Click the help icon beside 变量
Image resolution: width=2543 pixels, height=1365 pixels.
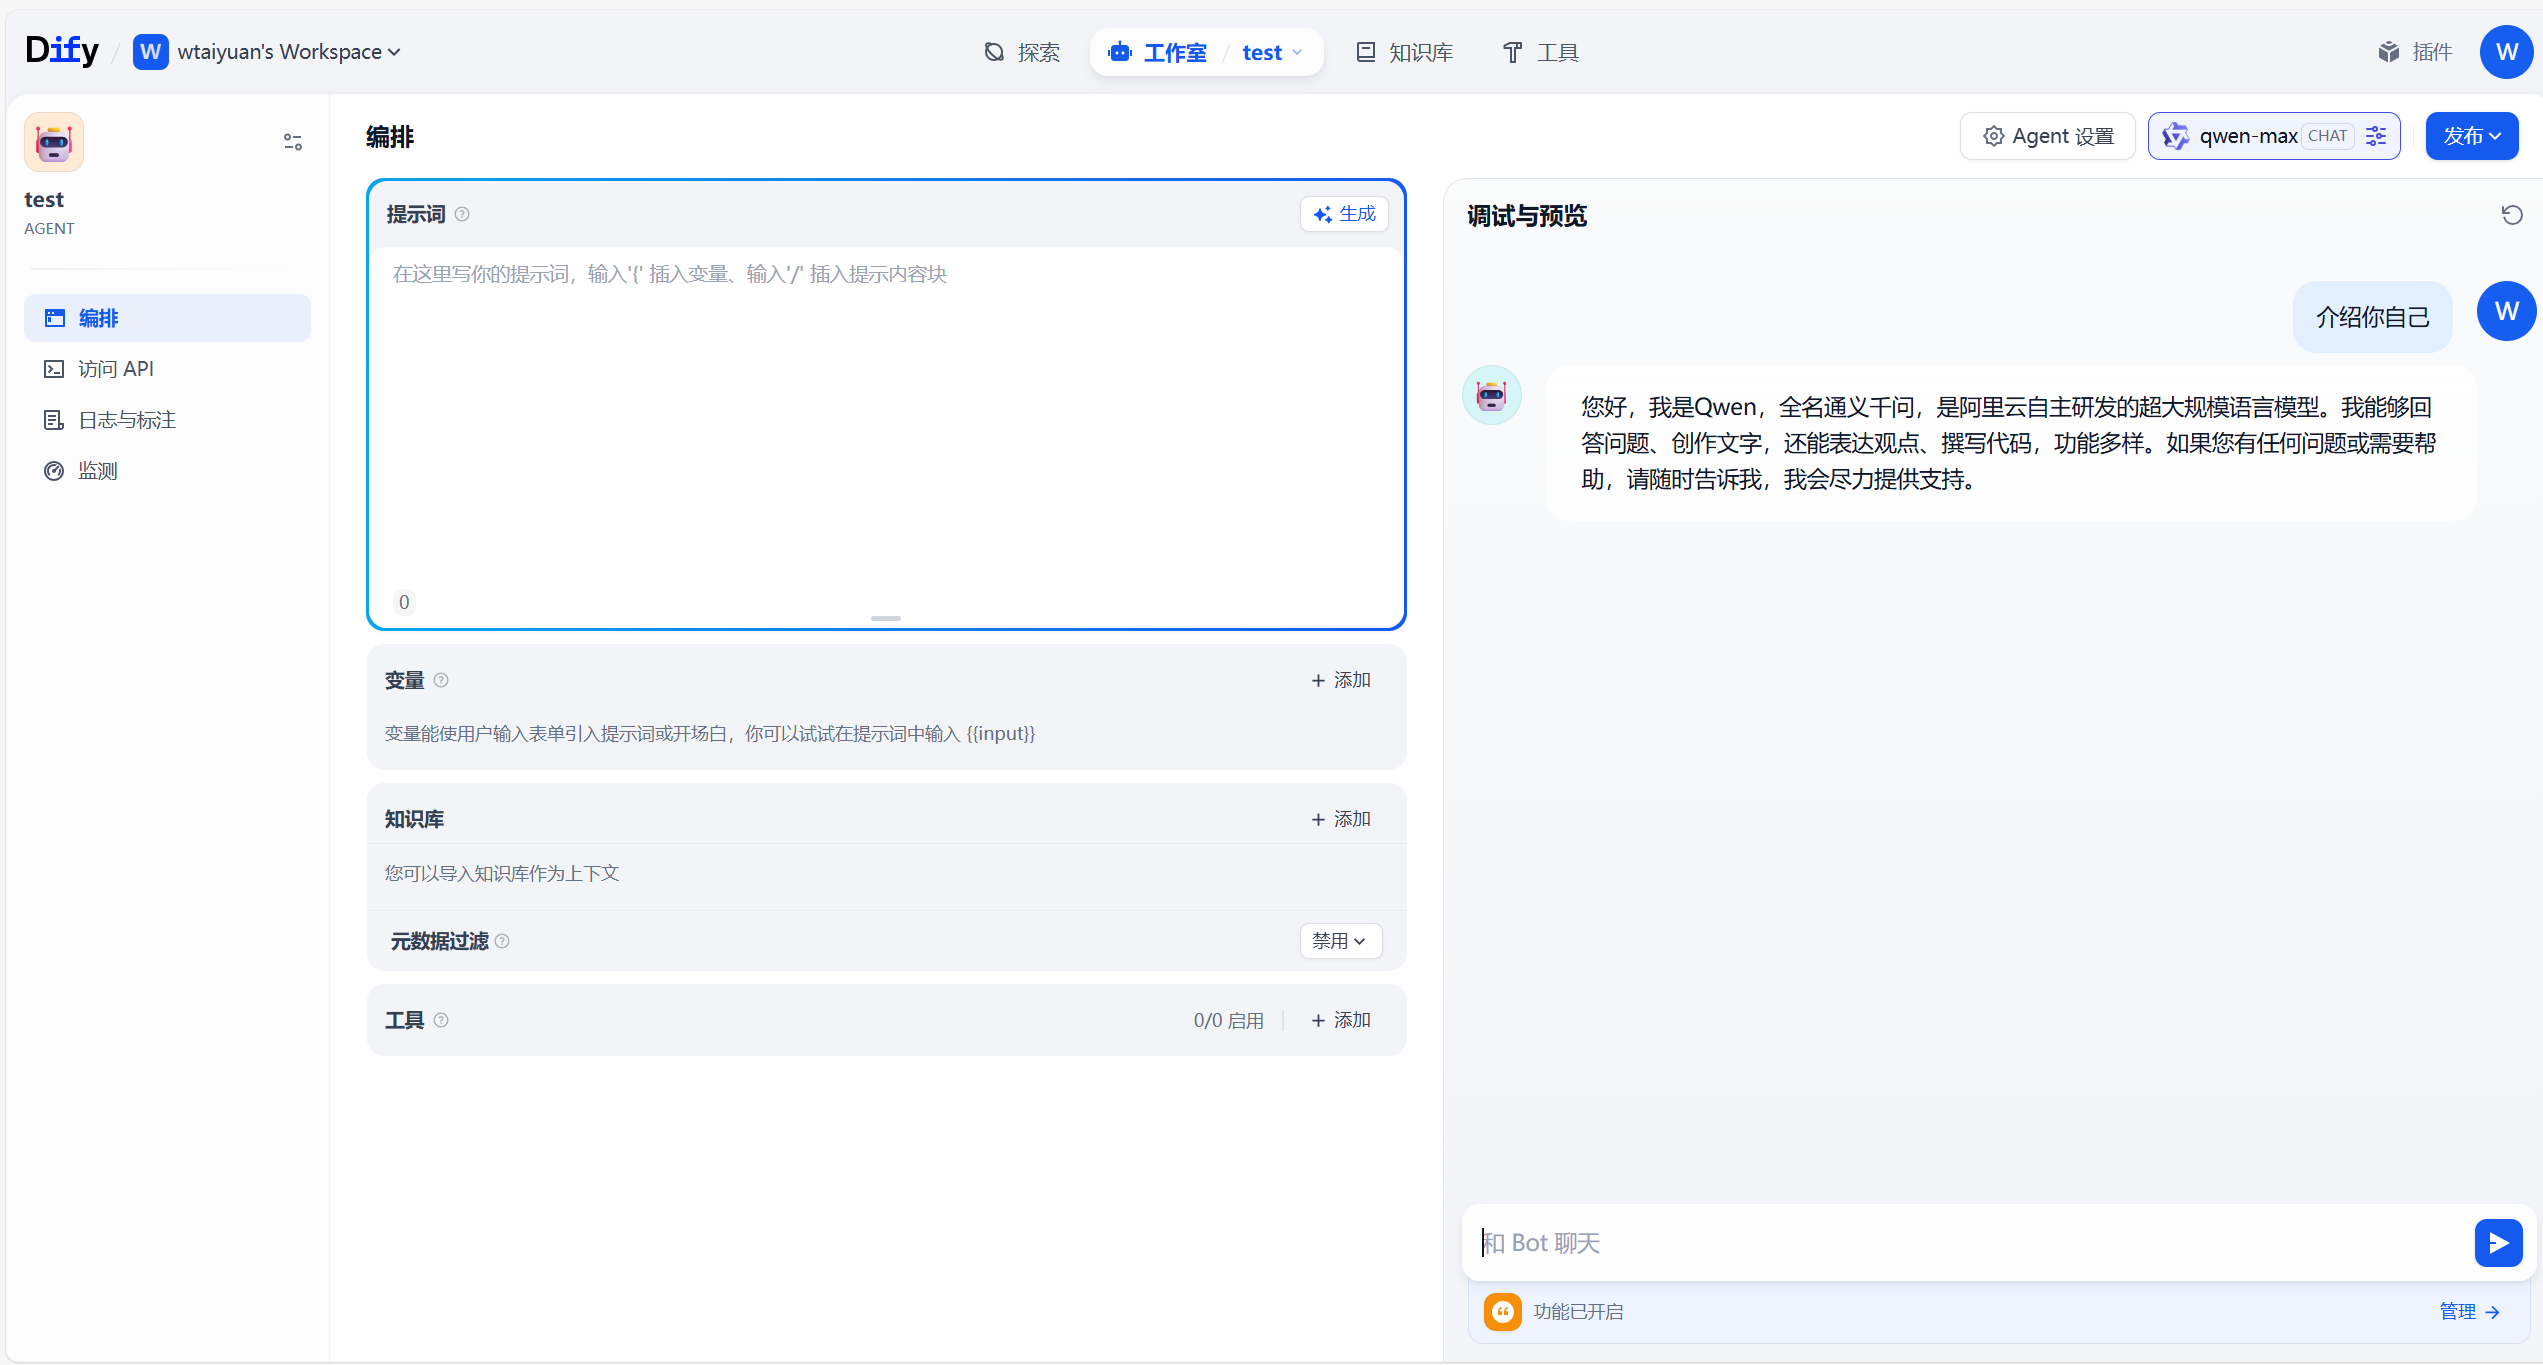pos(441,680)
